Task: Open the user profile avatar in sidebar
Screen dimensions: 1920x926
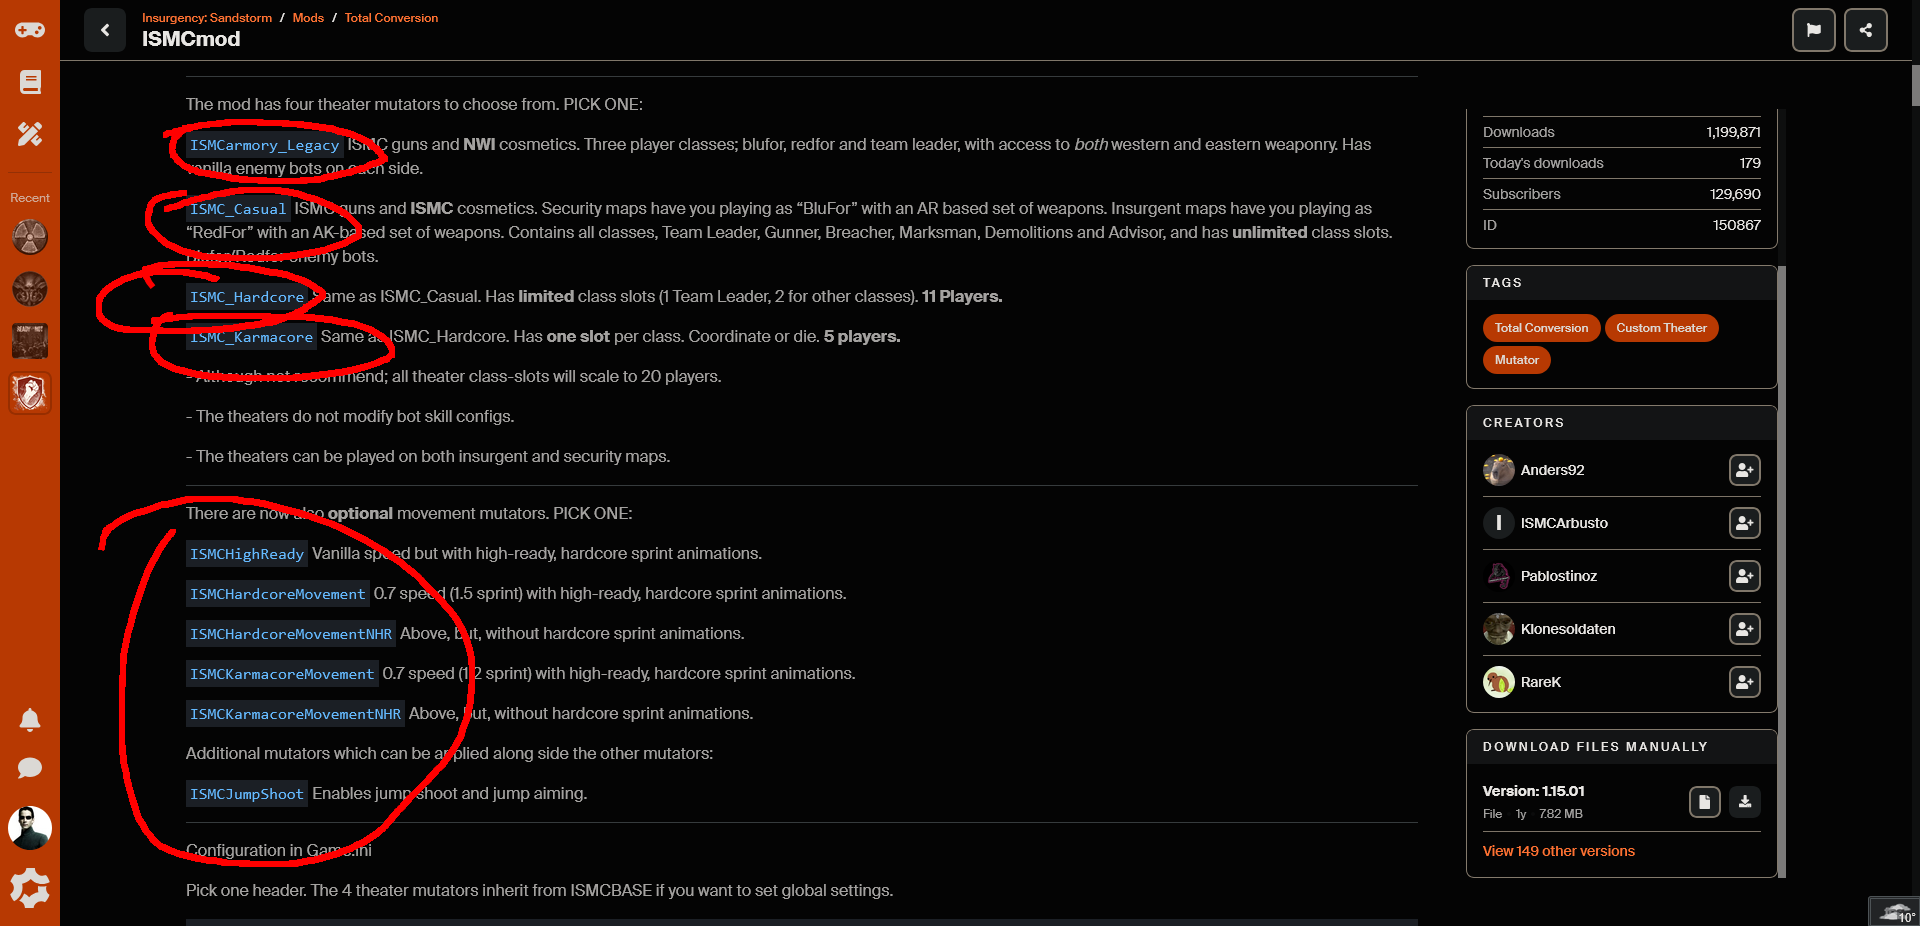Action: (x=30, y=828)
